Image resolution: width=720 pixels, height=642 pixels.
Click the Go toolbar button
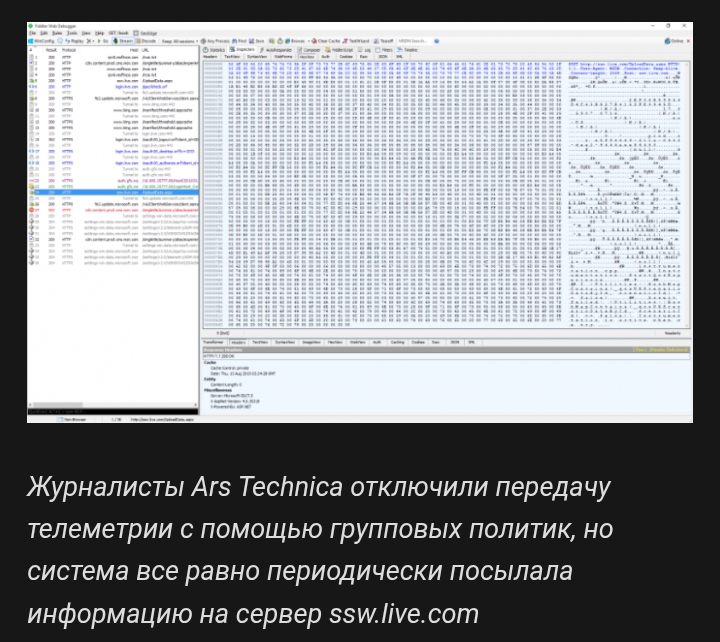pyautogui.click(x=103, y=41)
